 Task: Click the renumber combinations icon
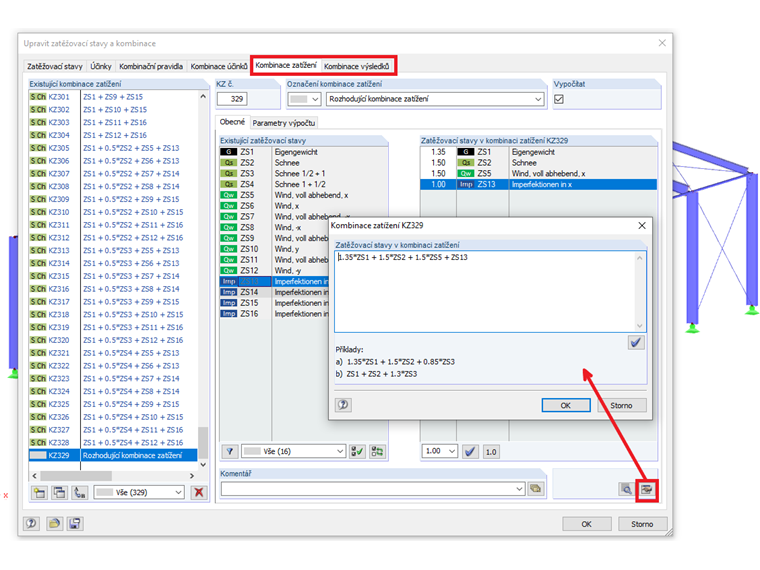coord(80,492)
